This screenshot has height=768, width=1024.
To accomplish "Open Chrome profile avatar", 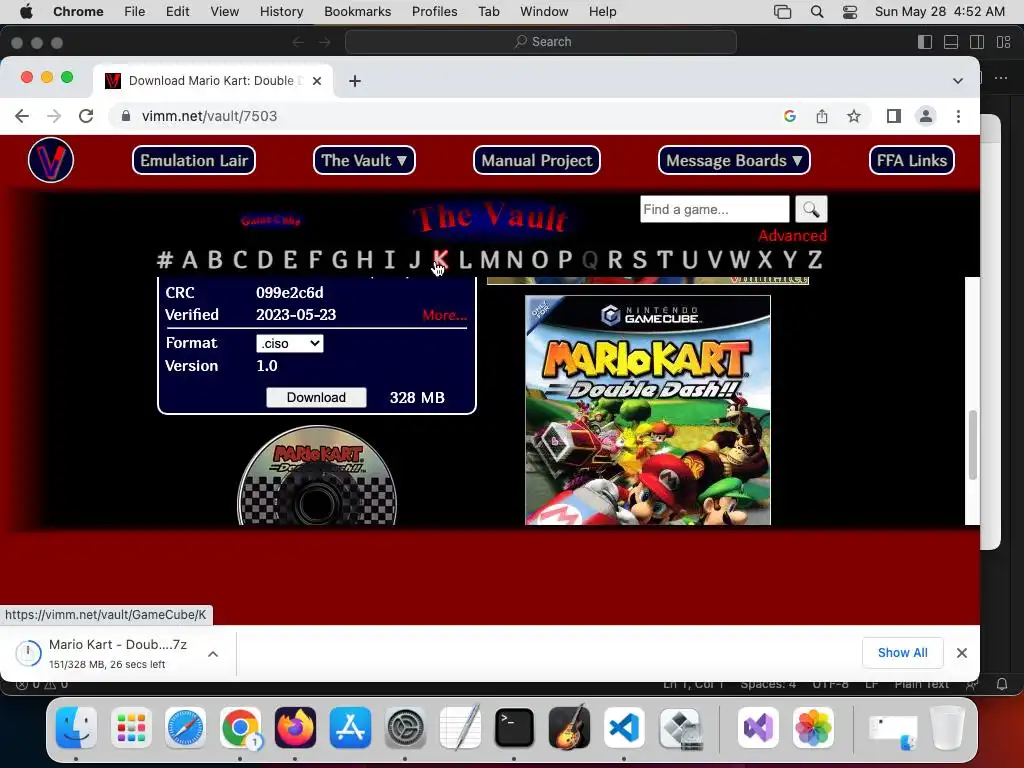I will 925,116.
